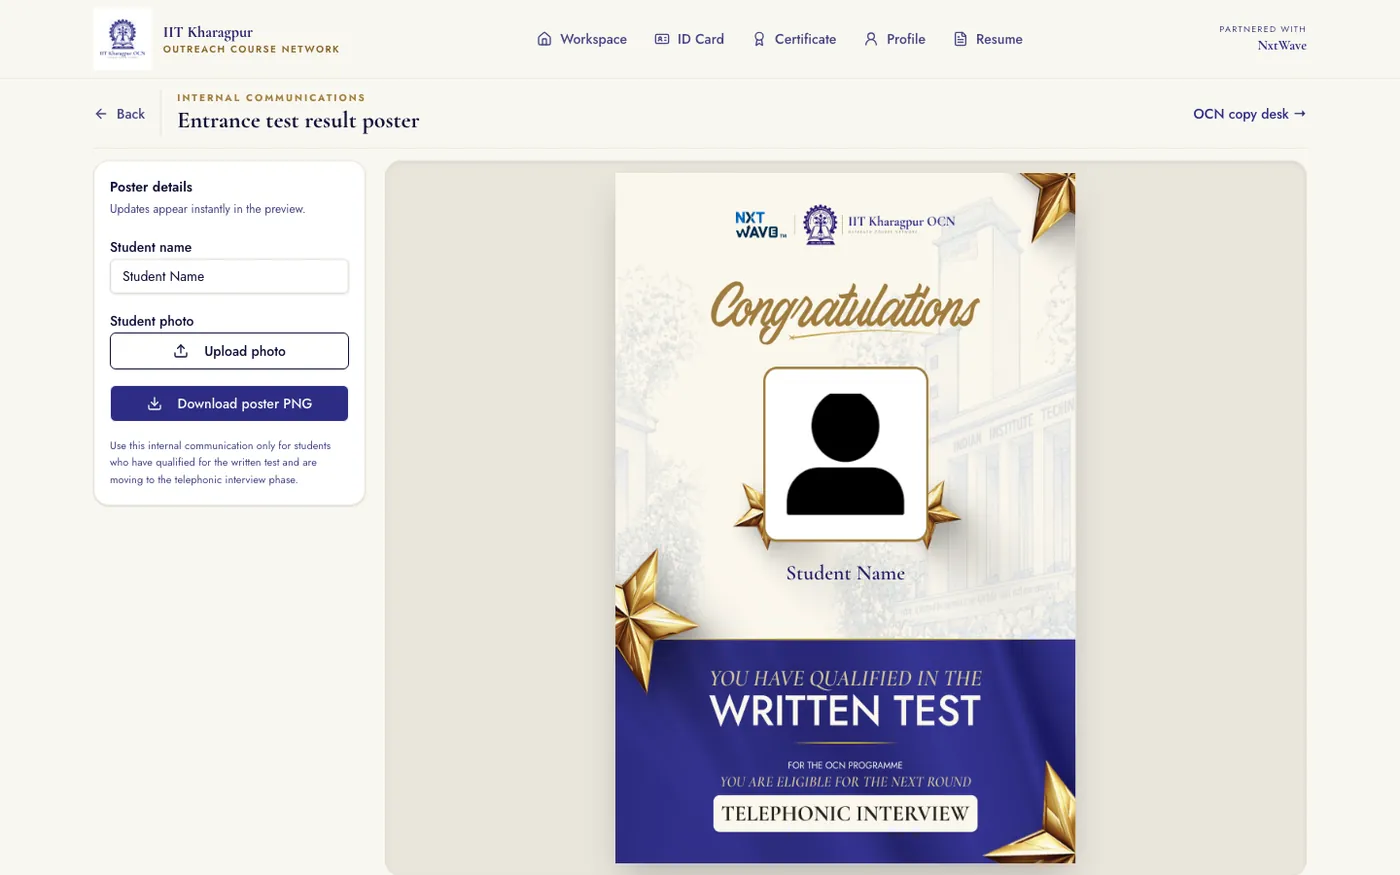Viewport: 1400px width, 875px height.
Task: Click the Profile person icon
Action: 871,39
